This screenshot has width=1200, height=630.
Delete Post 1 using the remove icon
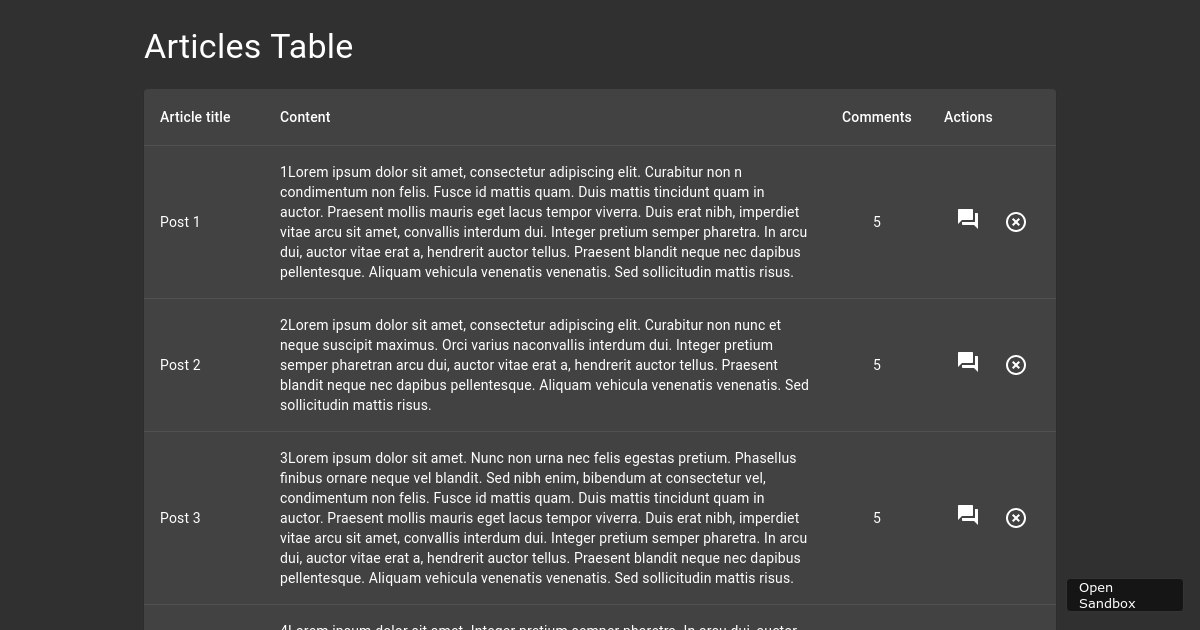click(x=1016, y=222)
